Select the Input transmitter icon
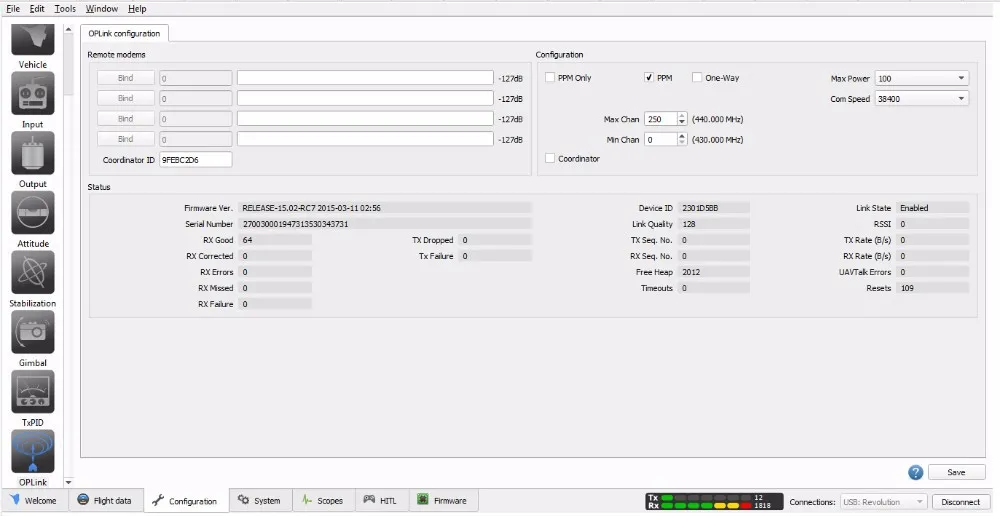 (x=33, y=93)
